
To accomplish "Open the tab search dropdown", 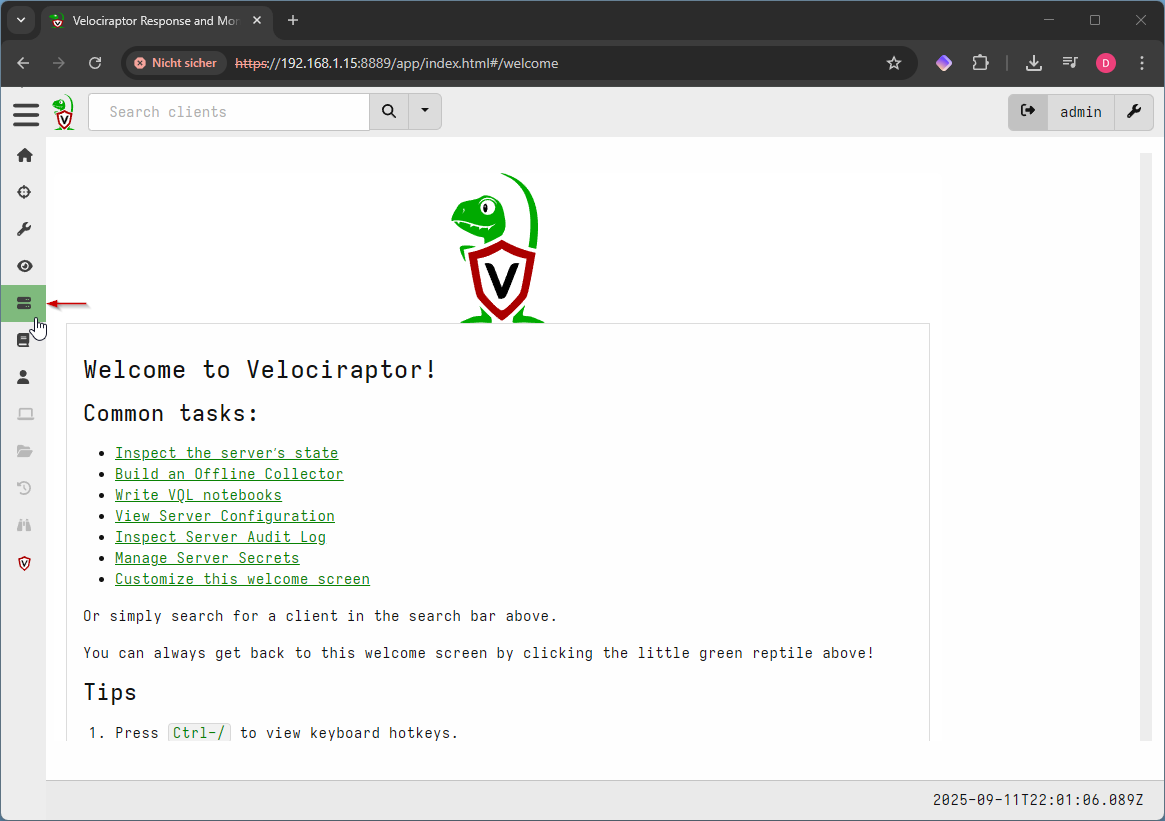I will pos(21,20).
